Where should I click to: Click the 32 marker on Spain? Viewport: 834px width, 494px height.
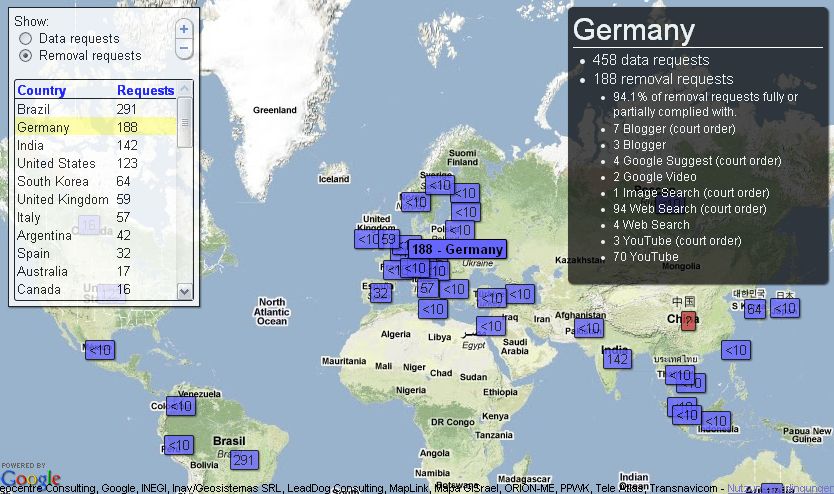tap(381, 293)
